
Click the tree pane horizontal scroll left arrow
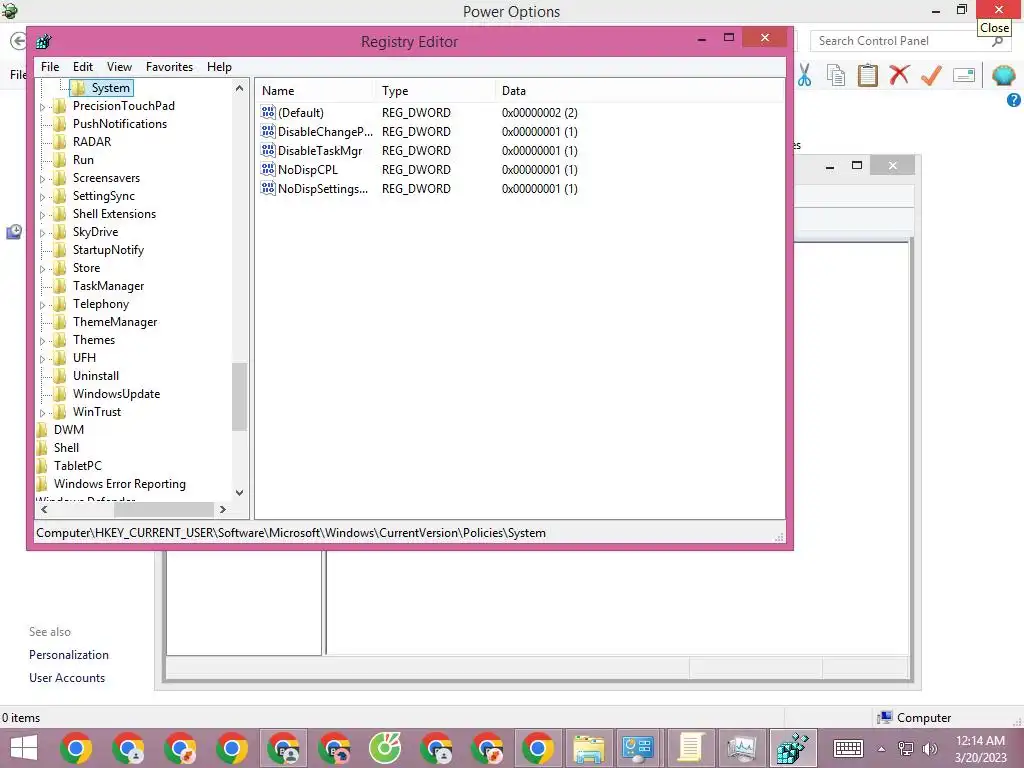(44, 509)
